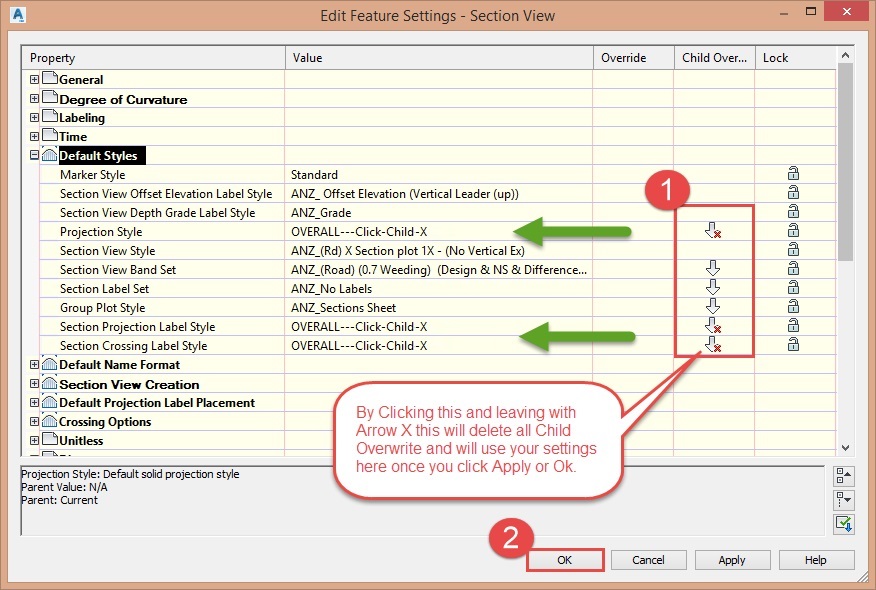Click the Section Label Set child override arrow
This screenshot has width=876, height=590.
pos(711,288)
